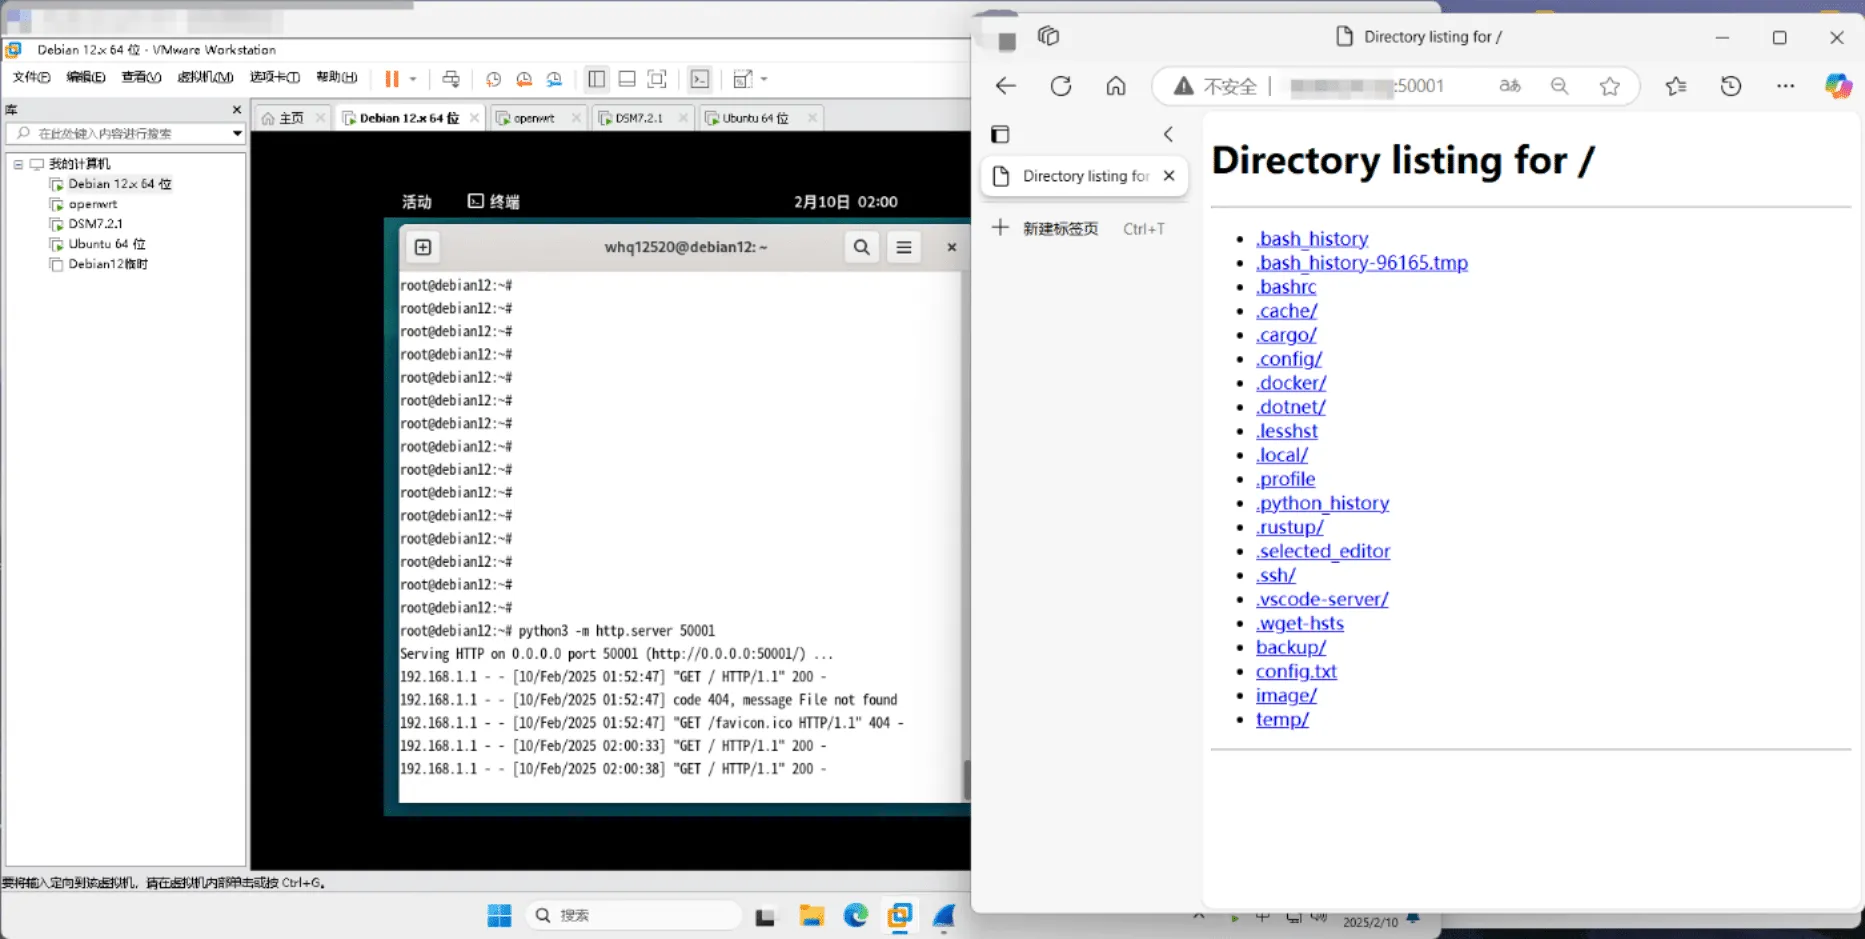Expand the library search box dropdown
The image size is (1865, 939).
pyautogui.click(x=237, y=133)
